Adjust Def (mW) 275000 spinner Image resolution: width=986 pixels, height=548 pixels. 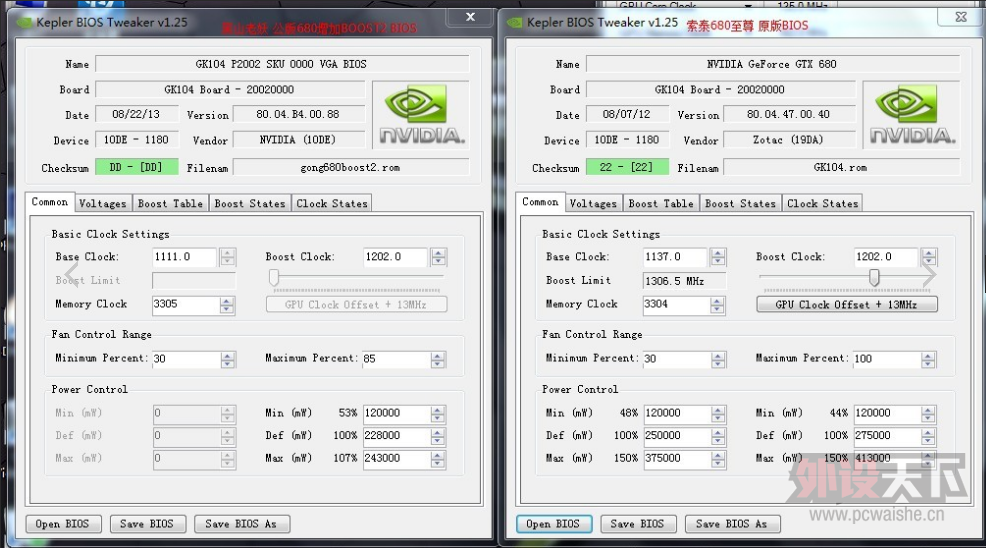(x=928, y=436)
